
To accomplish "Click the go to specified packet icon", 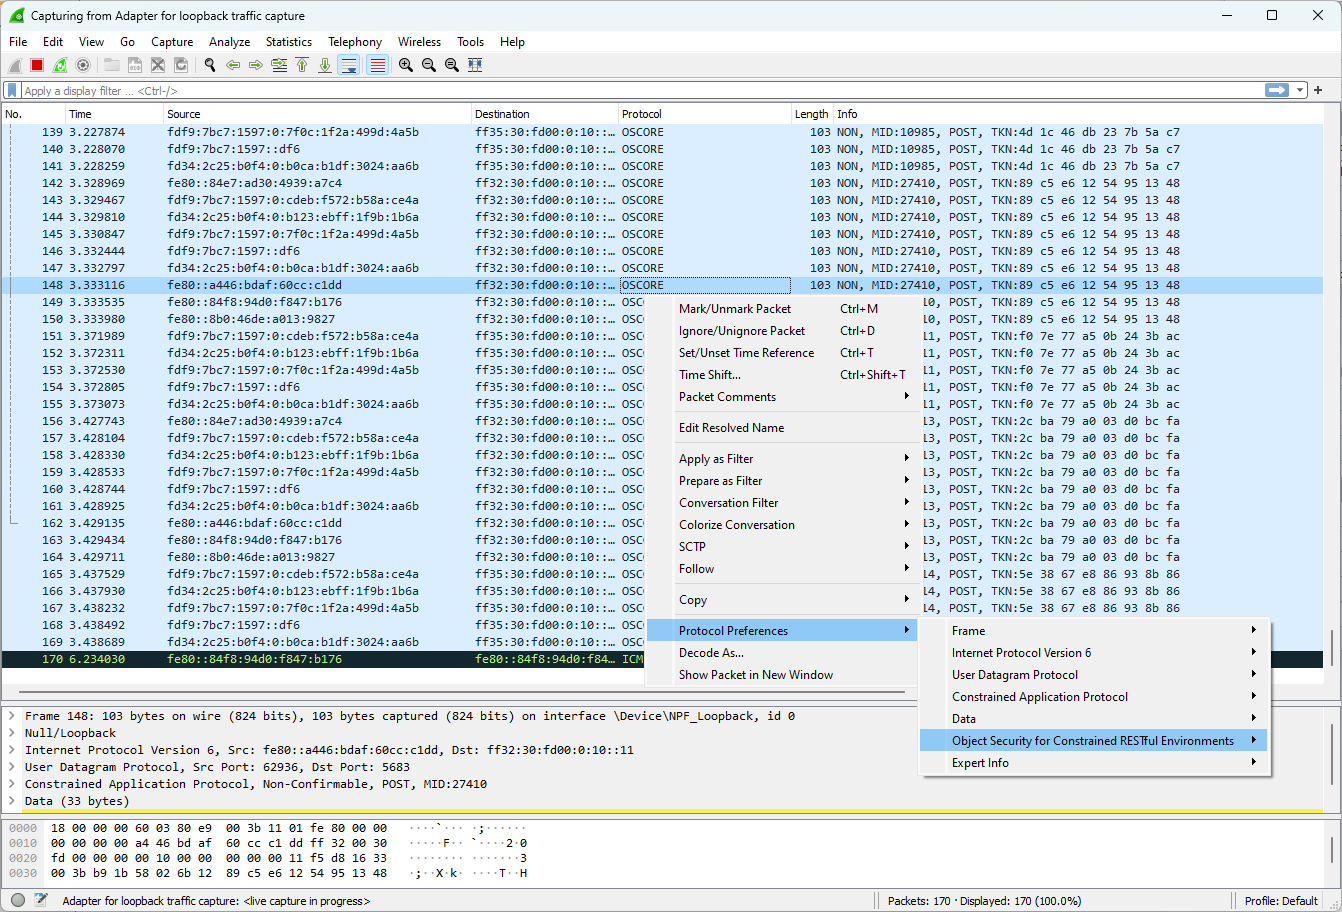I will pyautogui.click(x=279, y=65).
